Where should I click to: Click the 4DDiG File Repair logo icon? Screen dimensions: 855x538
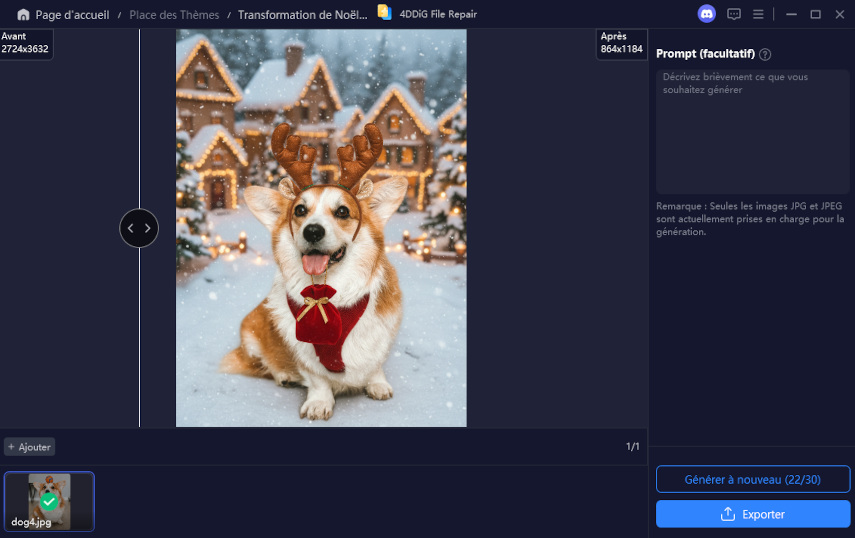(x=384, y=13)
